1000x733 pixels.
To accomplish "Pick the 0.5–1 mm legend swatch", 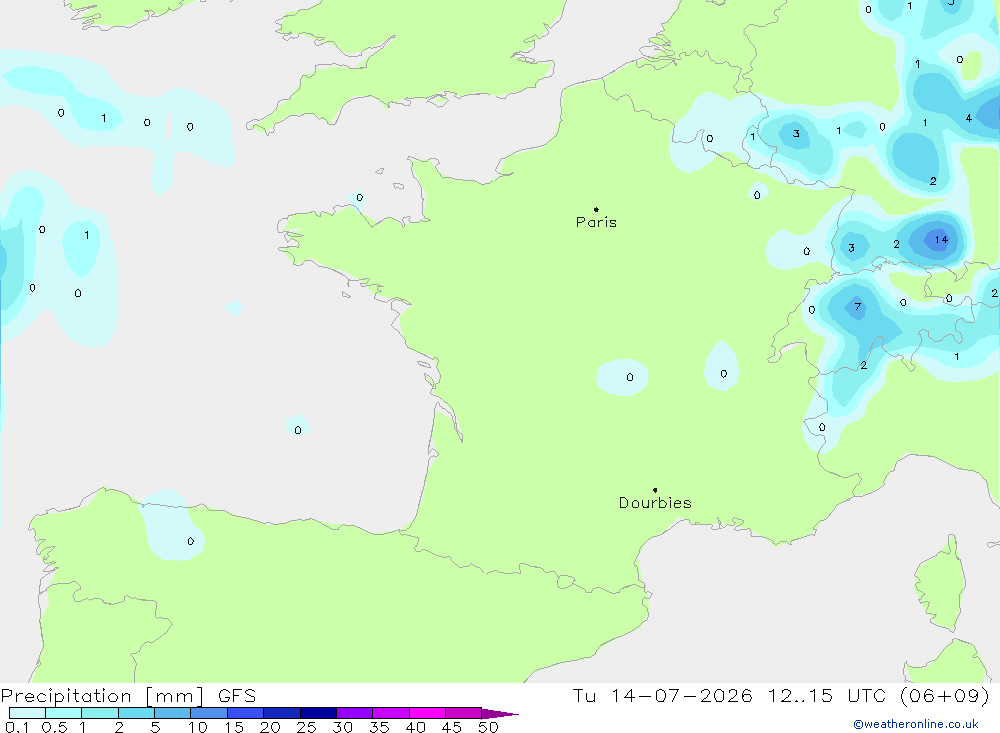I will (x=64, y=713).
